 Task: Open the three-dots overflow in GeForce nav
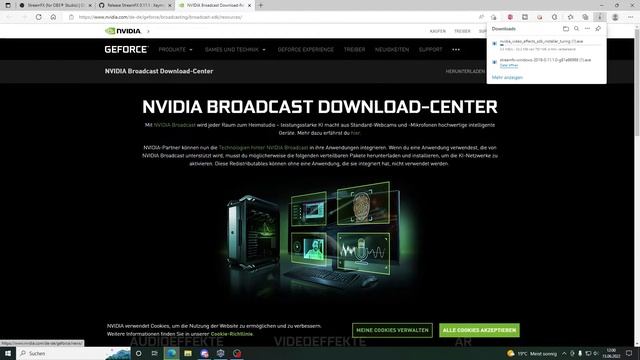pos(456,49)
